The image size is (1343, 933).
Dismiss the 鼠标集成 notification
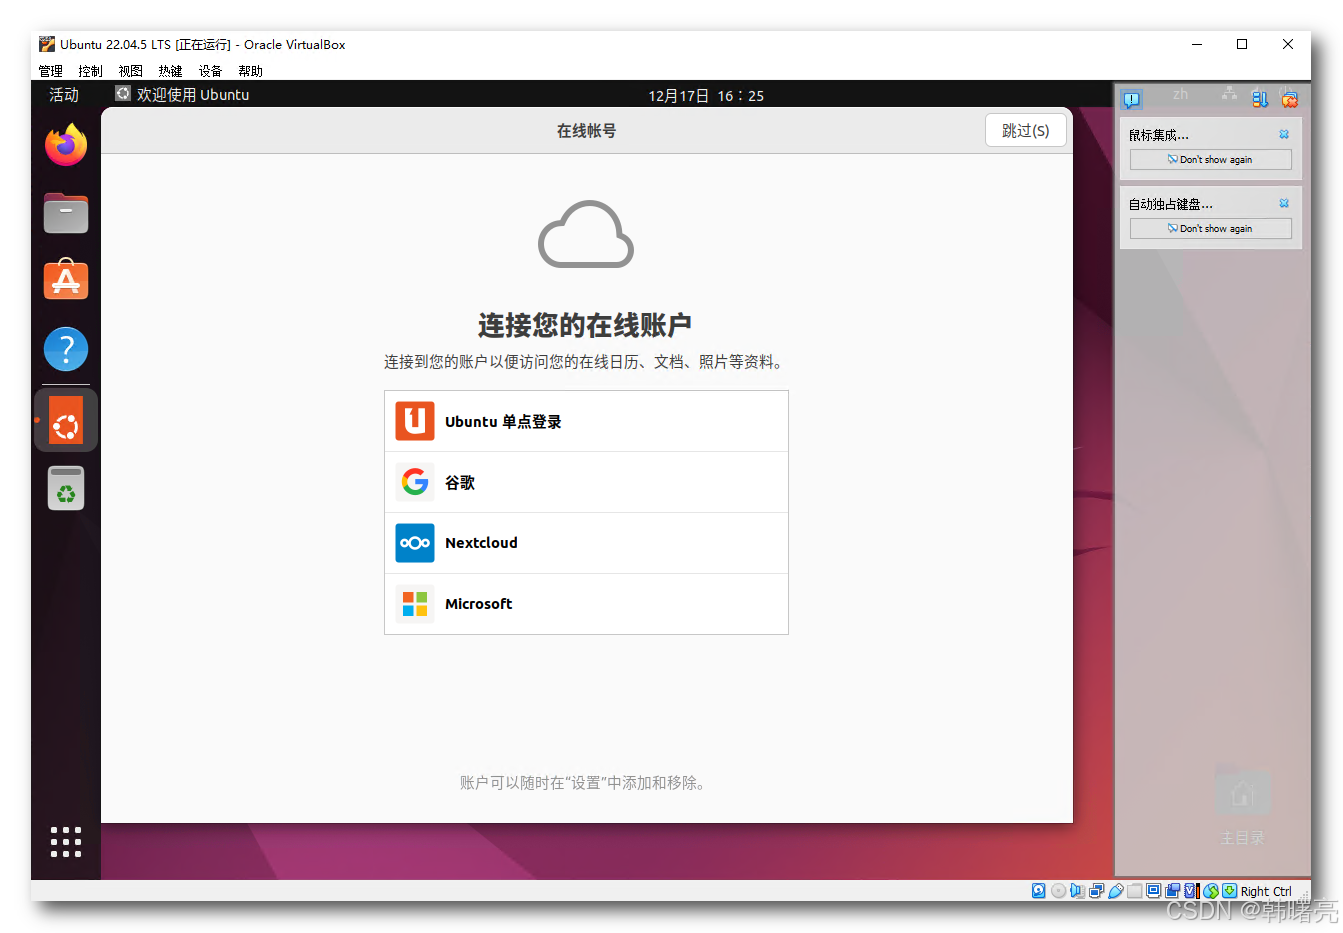tap(1284, 133)
